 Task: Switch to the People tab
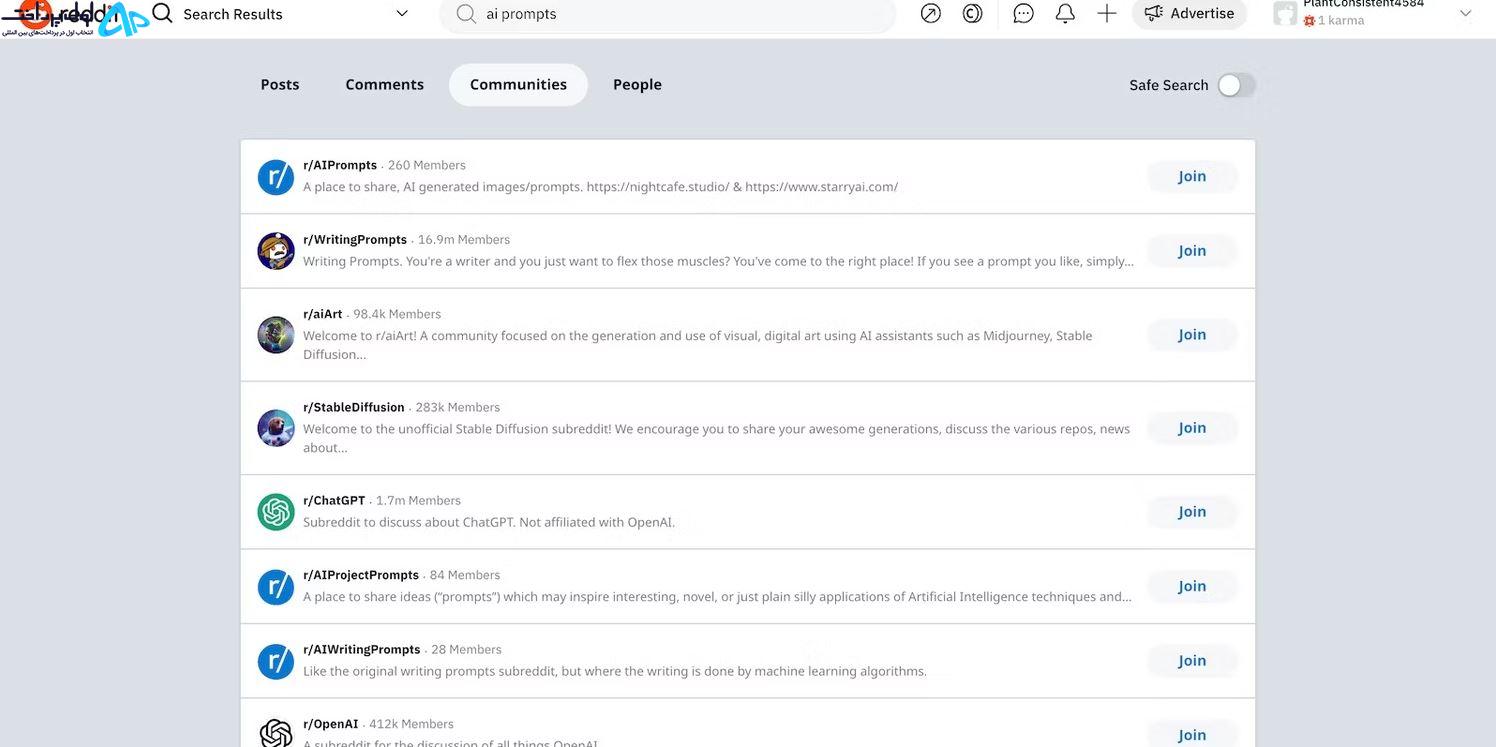click(638, 85)
